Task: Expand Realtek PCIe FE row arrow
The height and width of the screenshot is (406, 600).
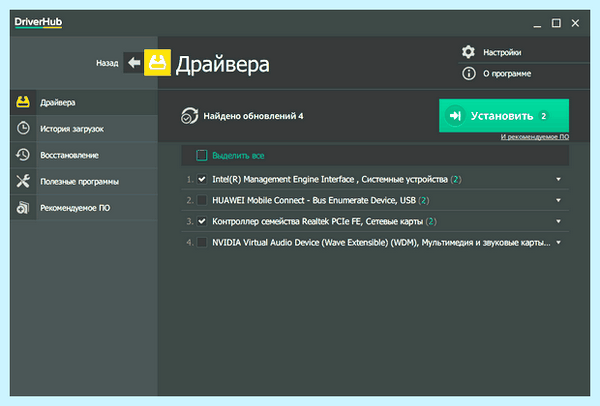Action: click(558, 221)
